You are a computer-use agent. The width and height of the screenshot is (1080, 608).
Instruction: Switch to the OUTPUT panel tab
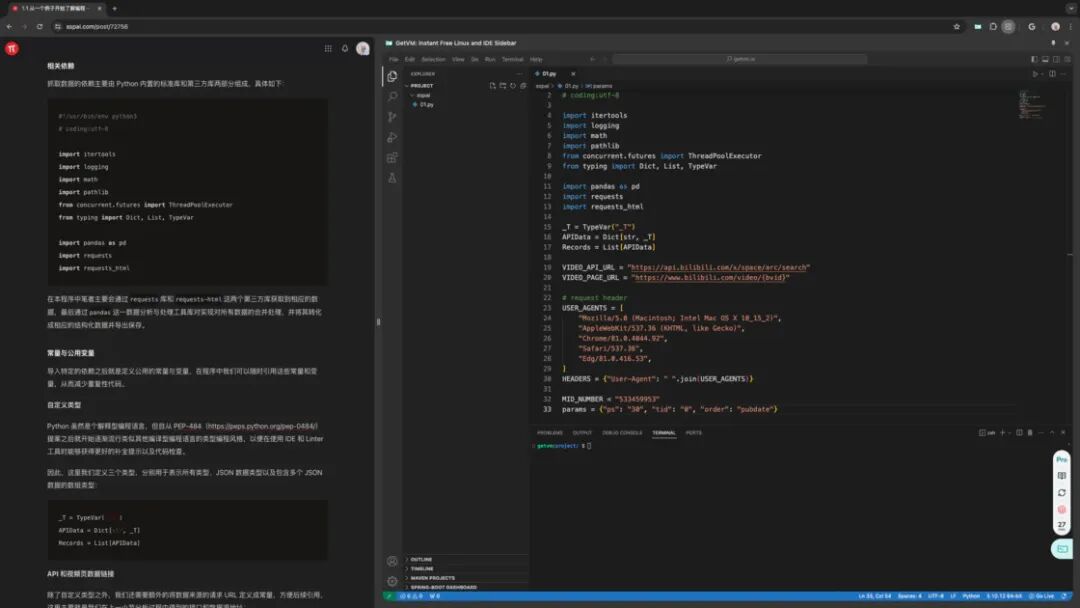point(582,432)
